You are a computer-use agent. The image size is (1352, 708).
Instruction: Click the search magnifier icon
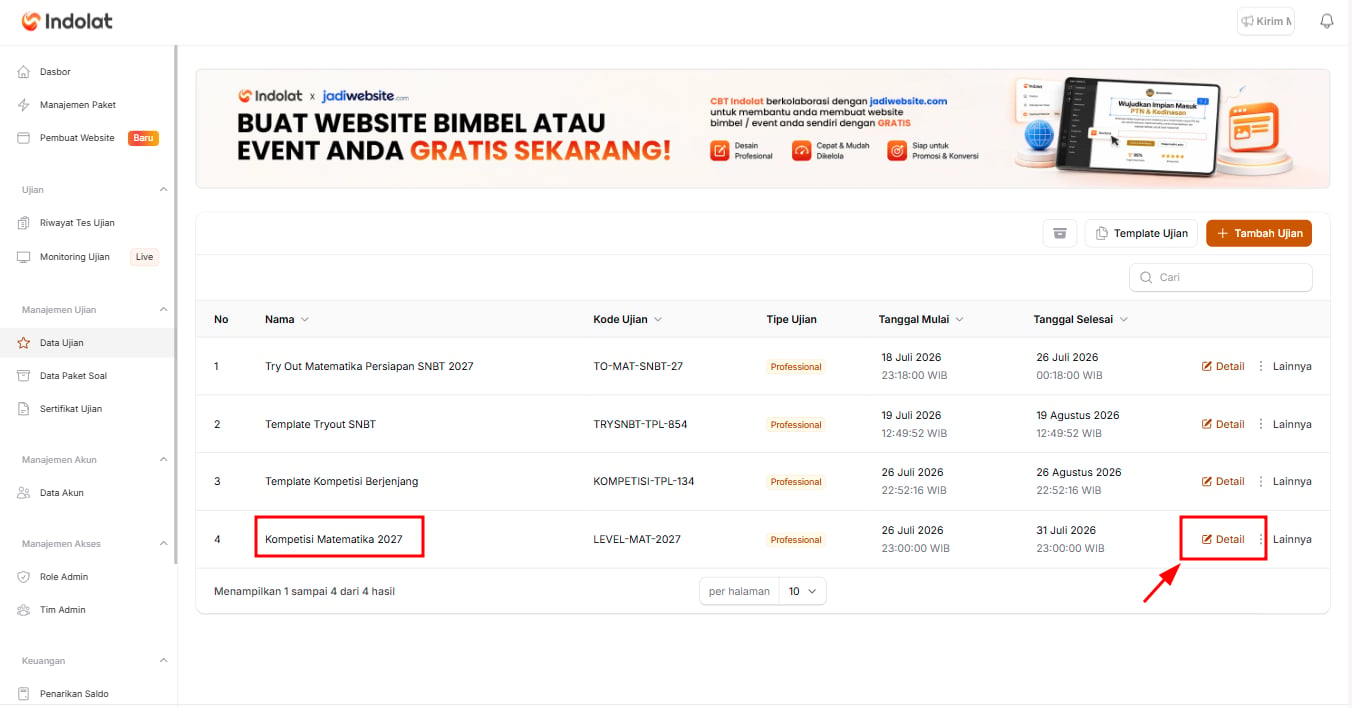1146,277
